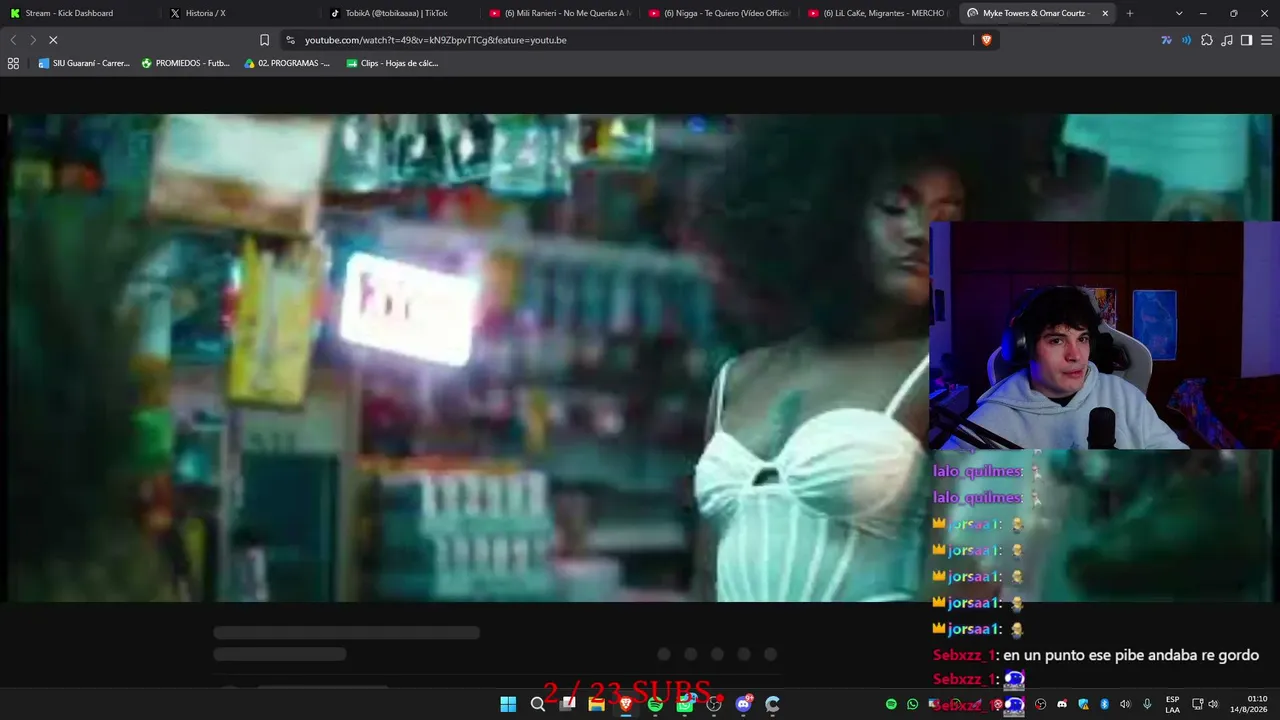Image resolution: width=1280 pixels, height=720 pixels.
Task: Open the Windows Start menu
Action: coord(508,704)
